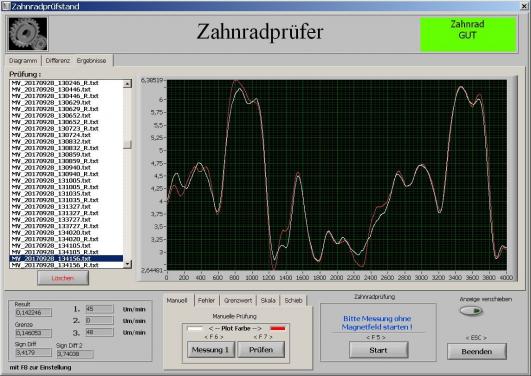The width and height of the screenshot is (531, 376).
Task: Click the file list scroll down arrow
Action: 127,264
